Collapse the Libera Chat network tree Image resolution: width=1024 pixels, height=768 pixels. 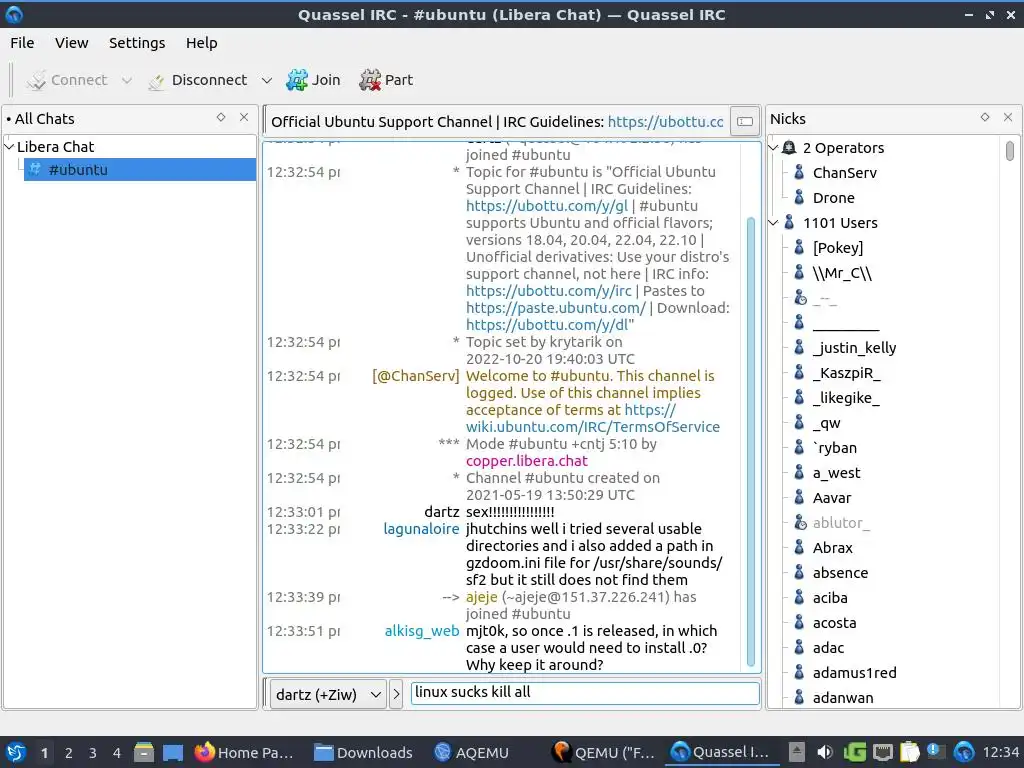9,146
